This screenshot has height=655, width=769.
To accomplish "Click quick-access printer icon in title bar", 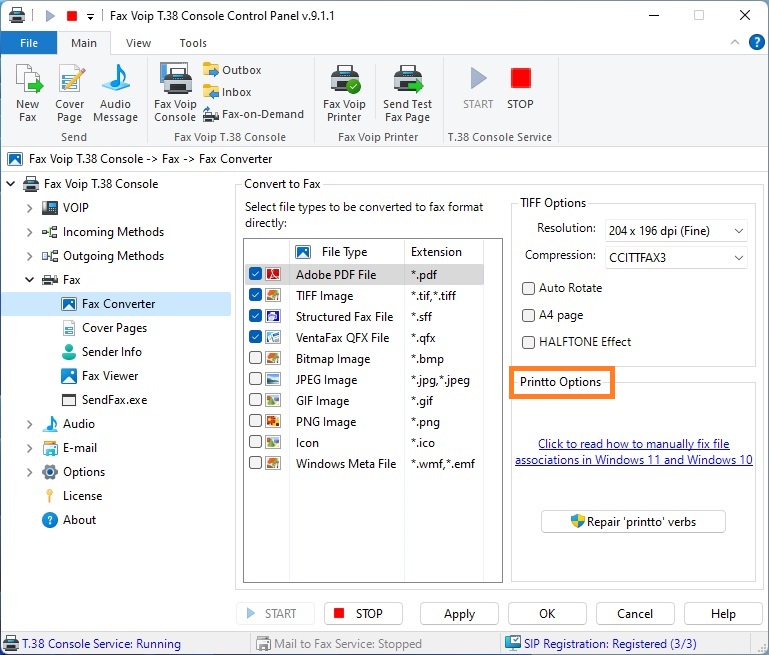I will (17, 15).
